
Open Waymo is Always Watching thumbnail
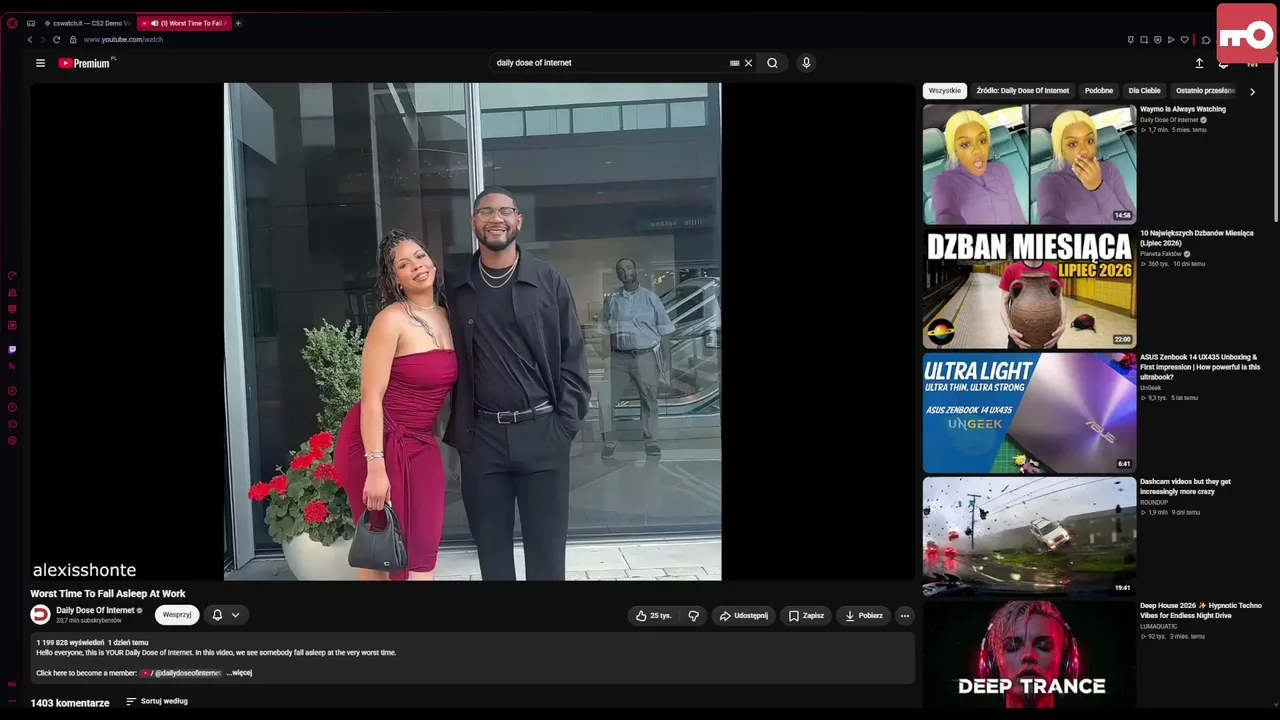click(1029, 164)
